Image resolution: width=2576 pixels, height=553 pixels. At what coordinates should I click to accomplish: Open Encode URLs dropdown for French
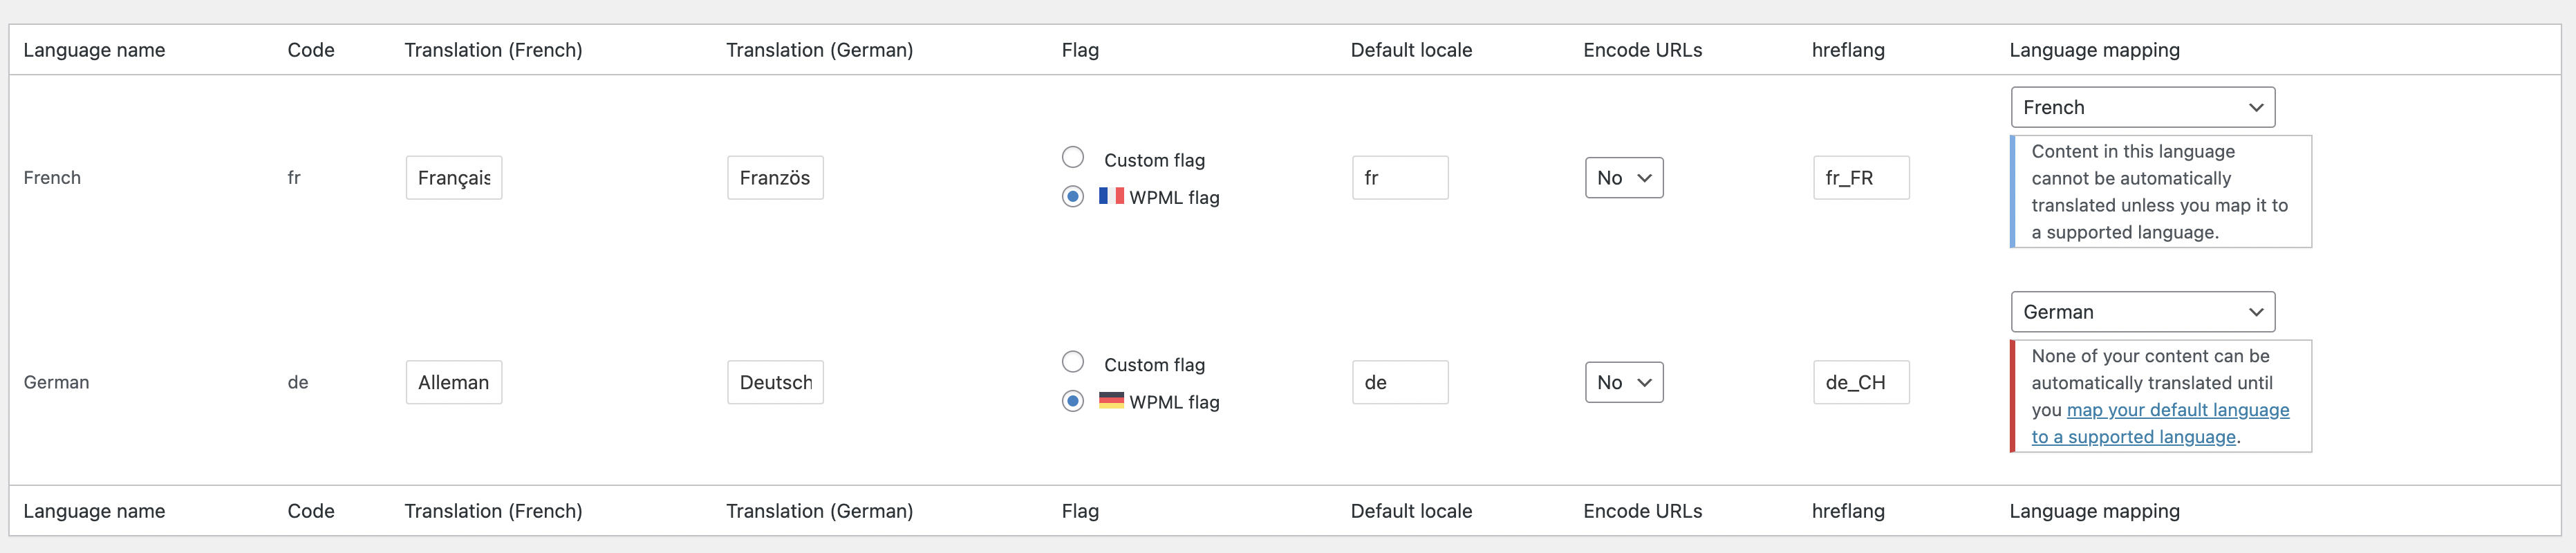(1624, 178)
